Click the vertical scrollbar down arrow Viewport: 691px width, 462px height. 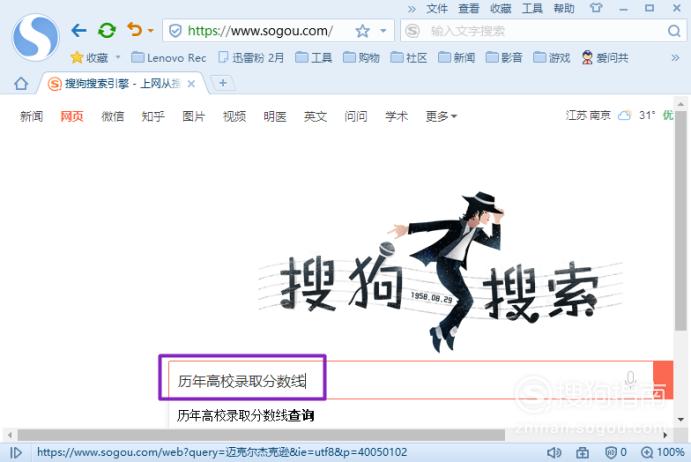click(x=681, y=419)
